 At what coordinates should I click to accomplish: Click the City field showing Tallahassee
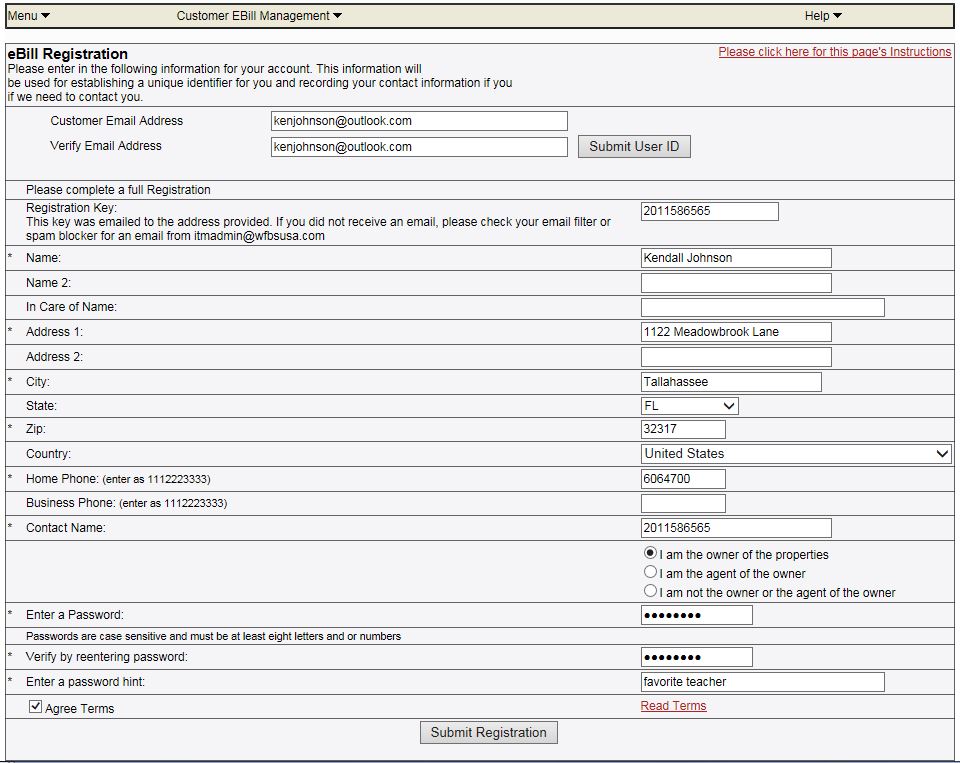(x=731, y=382)
